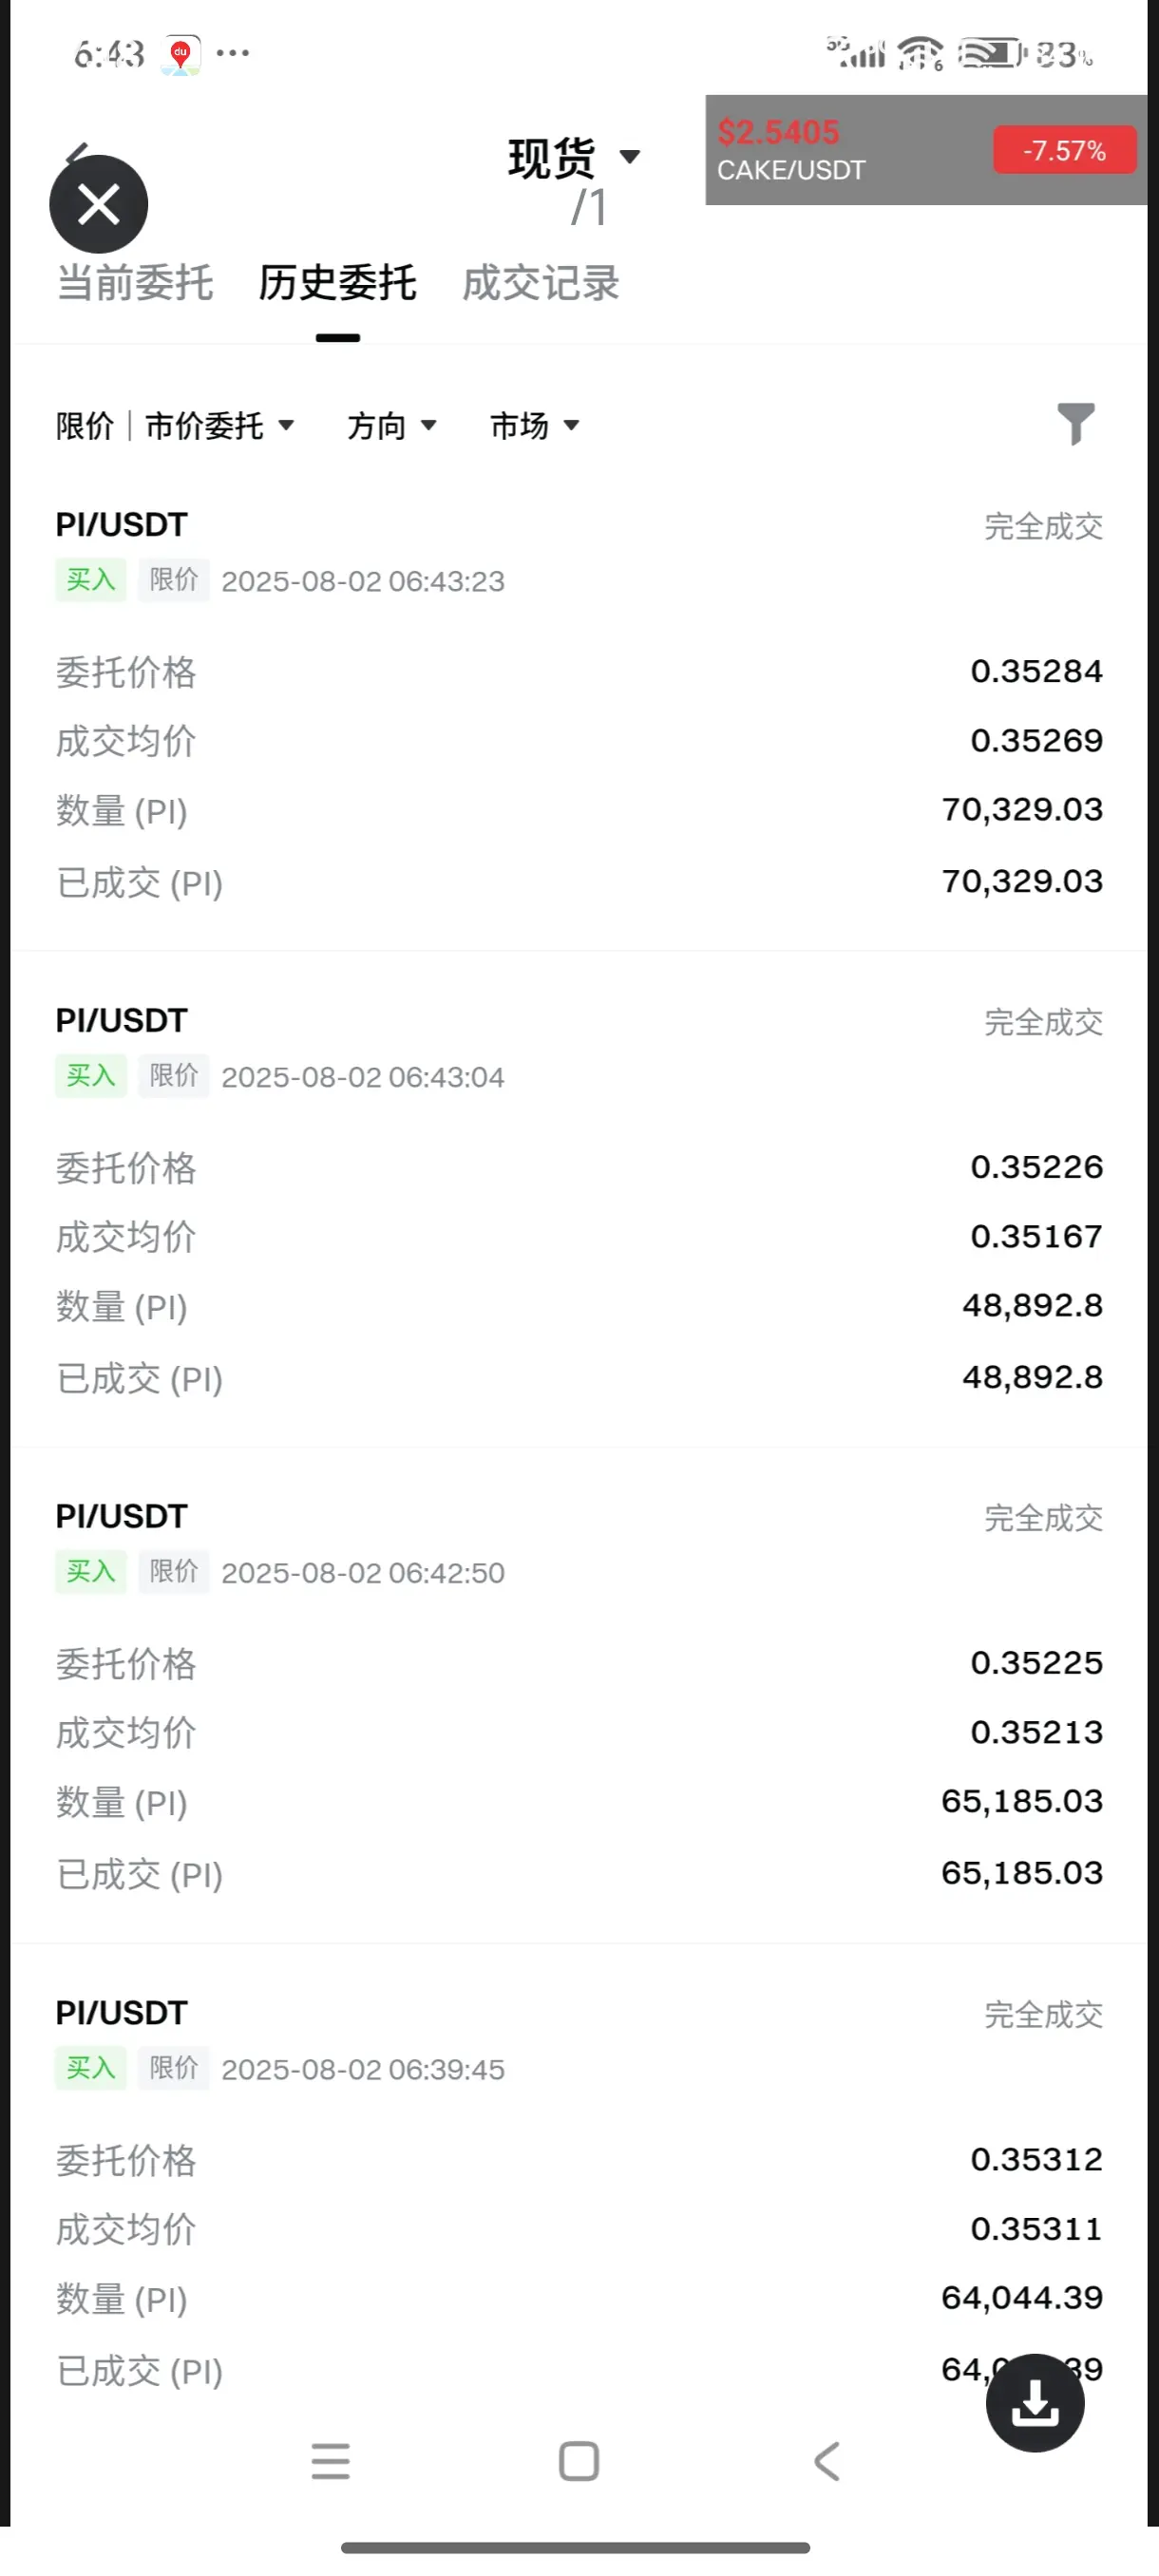Open the PI/USDT order from 06:42:50
The width and height of the screenshot is (1159, 2576).
579,1696
